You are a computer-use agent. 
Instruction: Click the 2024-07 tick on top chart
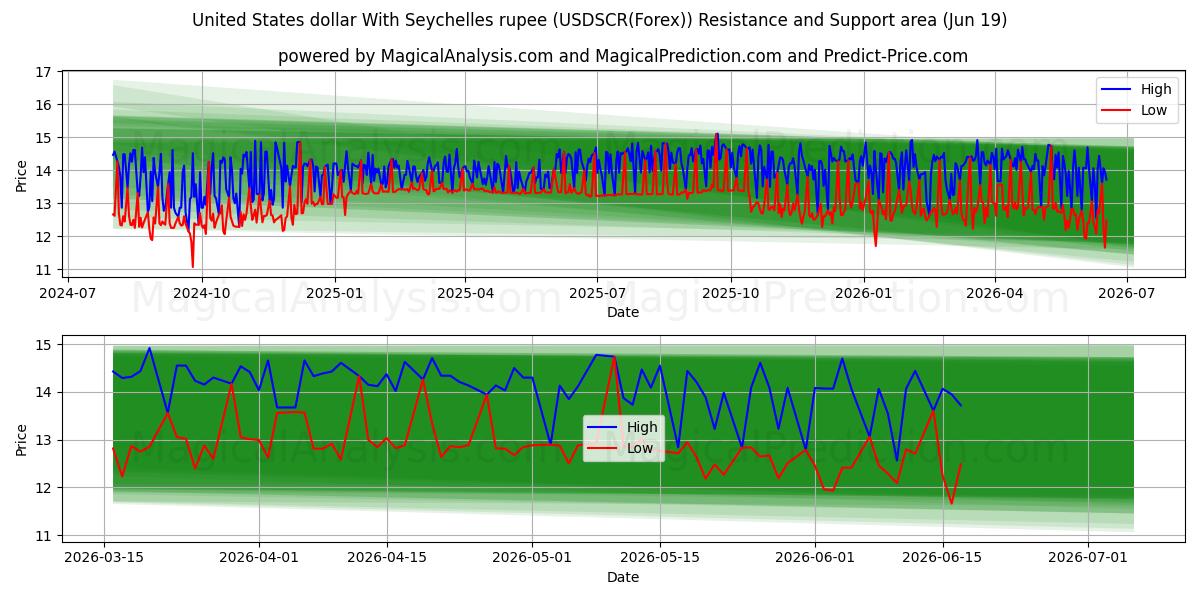[69, 293]
